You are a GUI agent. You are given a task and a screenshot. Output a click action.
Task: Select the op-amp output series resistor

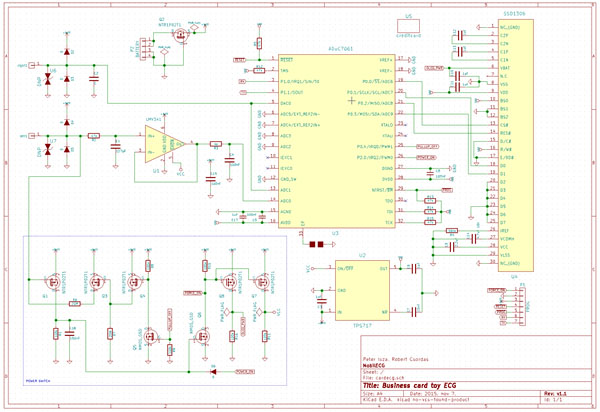point(216,144)
